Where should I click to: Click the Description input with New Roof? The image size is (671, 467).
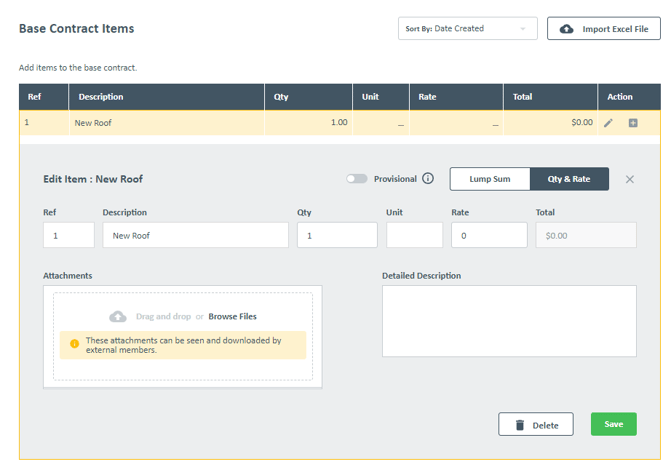[196, 235]
